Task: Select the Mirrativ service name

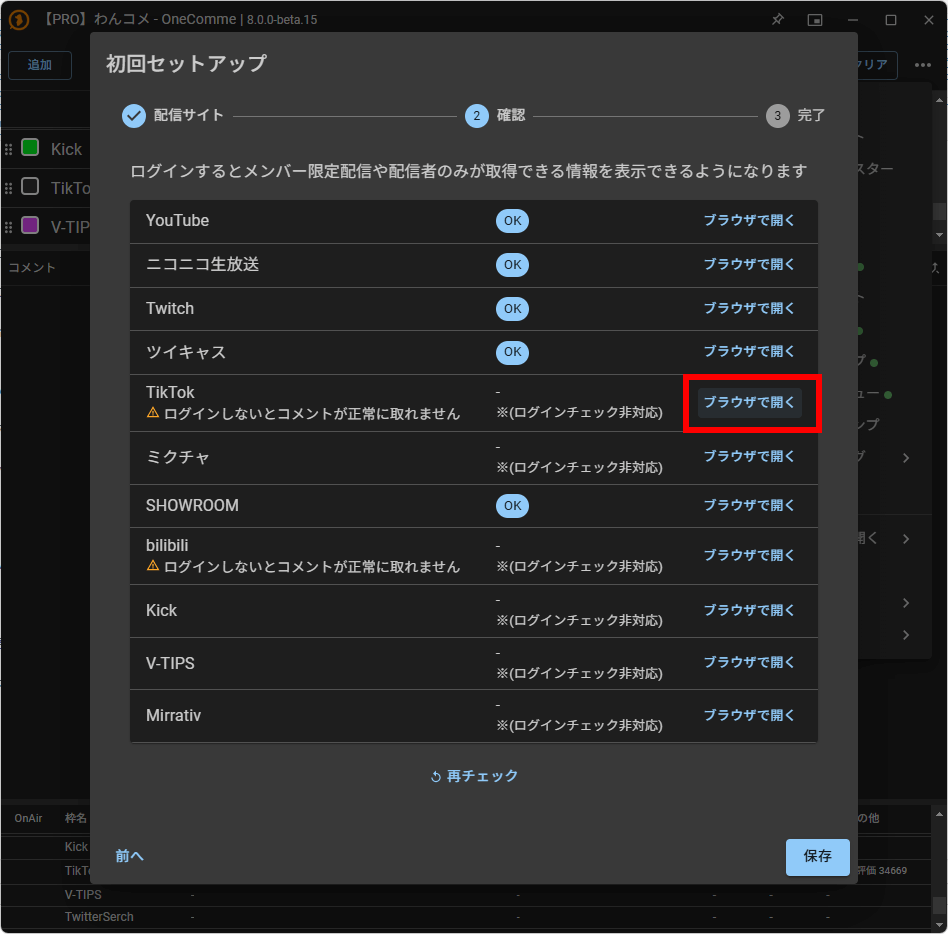Action: coord(173,716)
